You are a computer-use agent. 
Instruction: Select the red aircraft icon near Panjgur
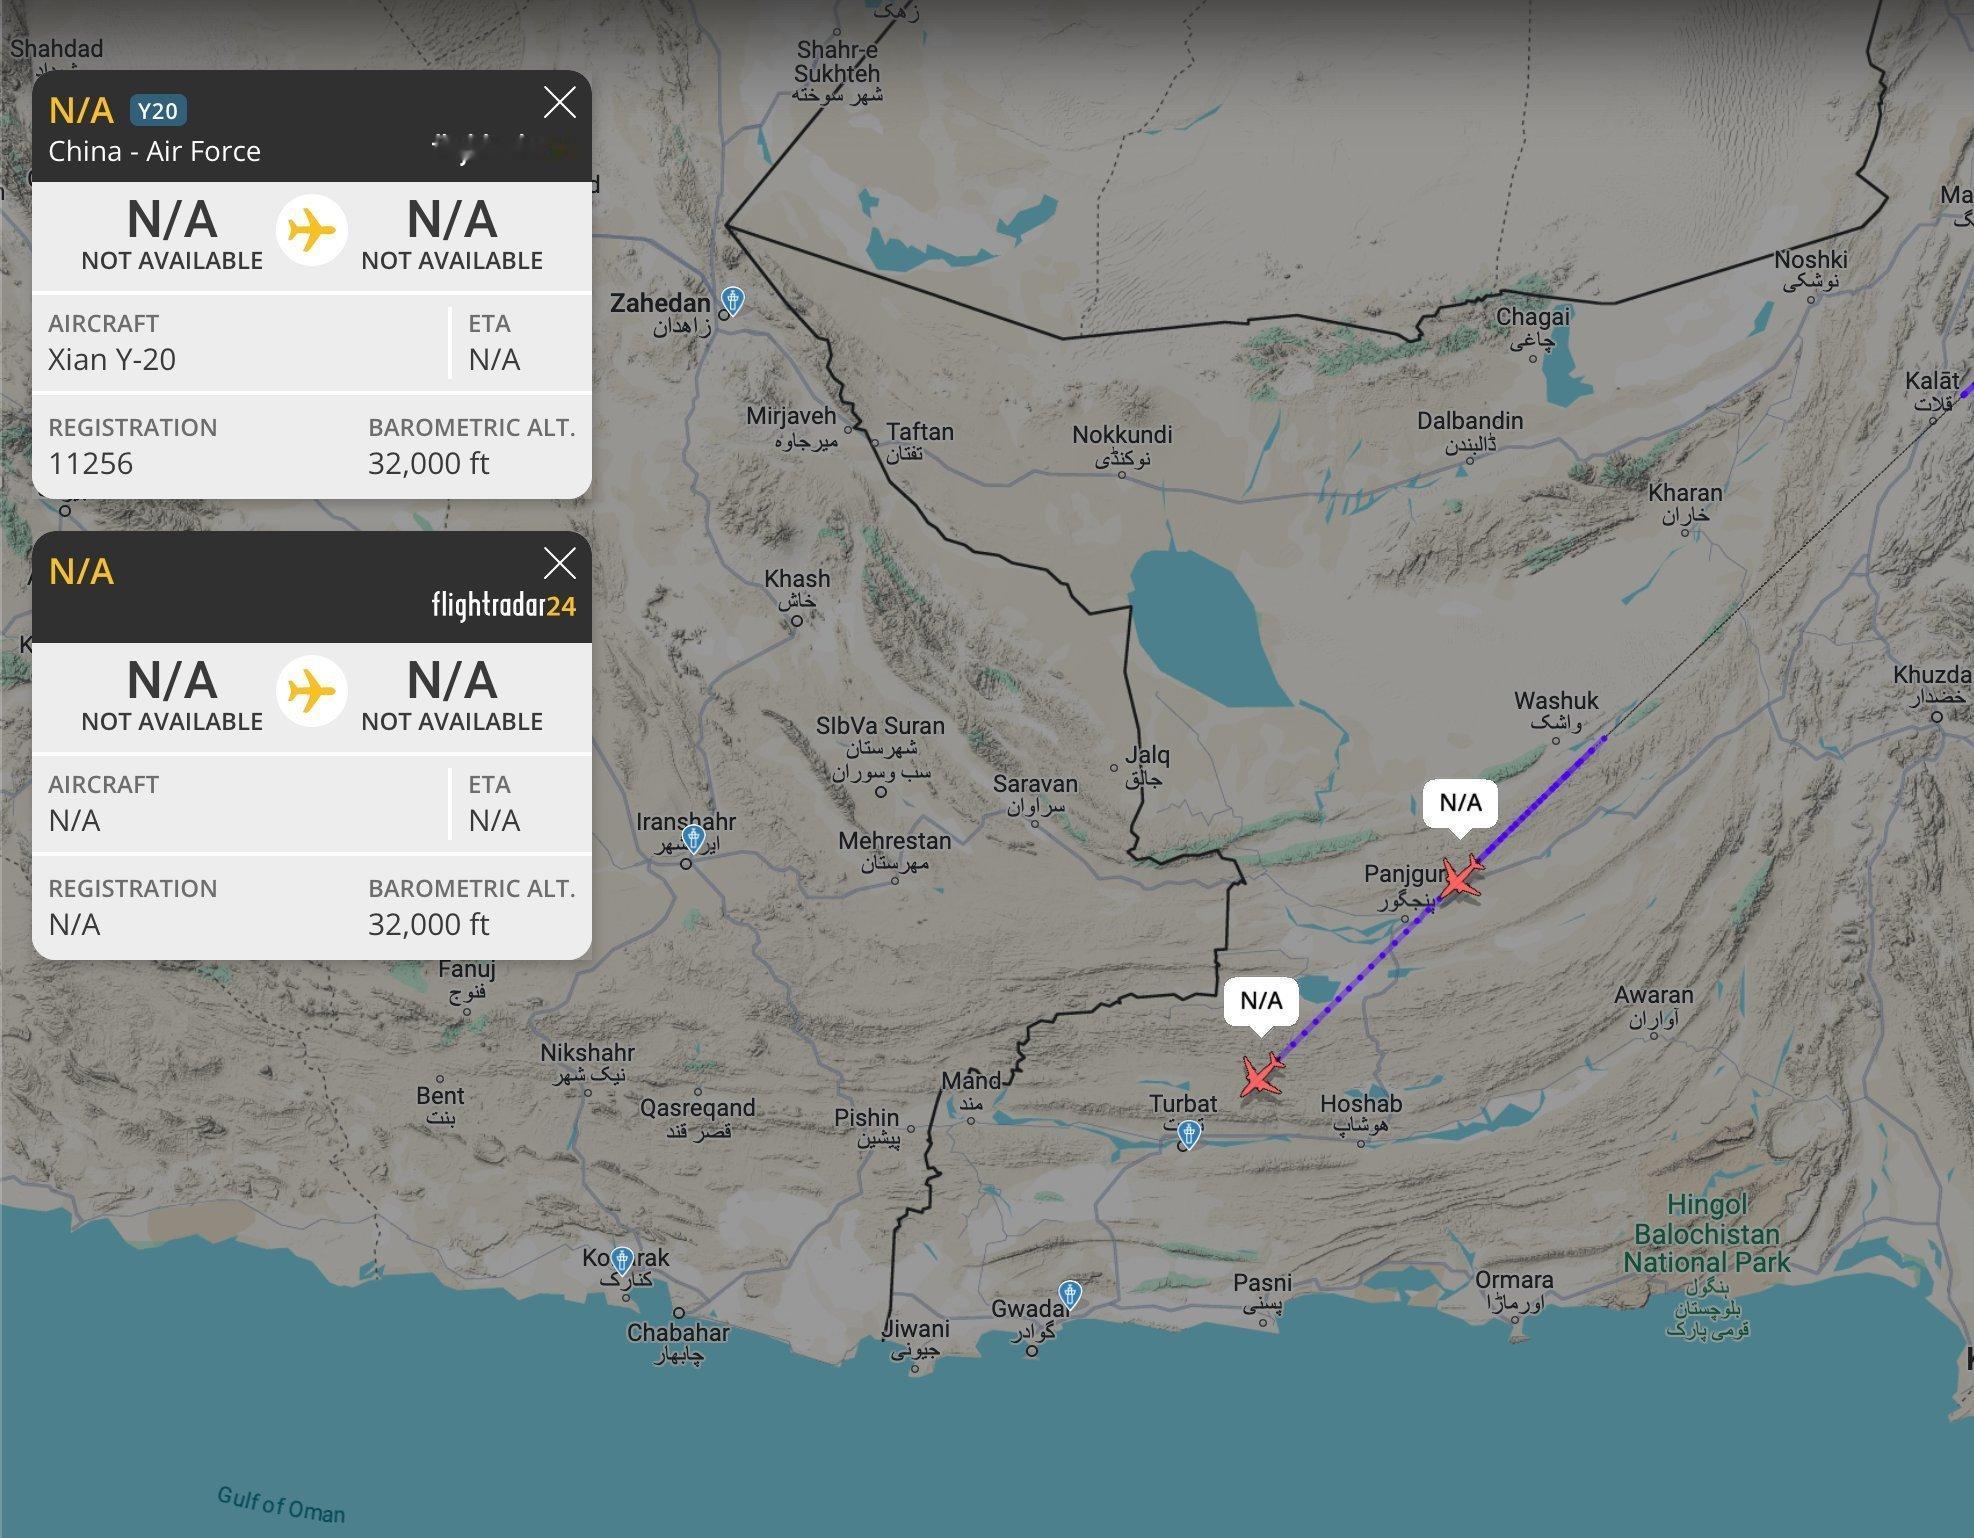[x=1461, y=877]
